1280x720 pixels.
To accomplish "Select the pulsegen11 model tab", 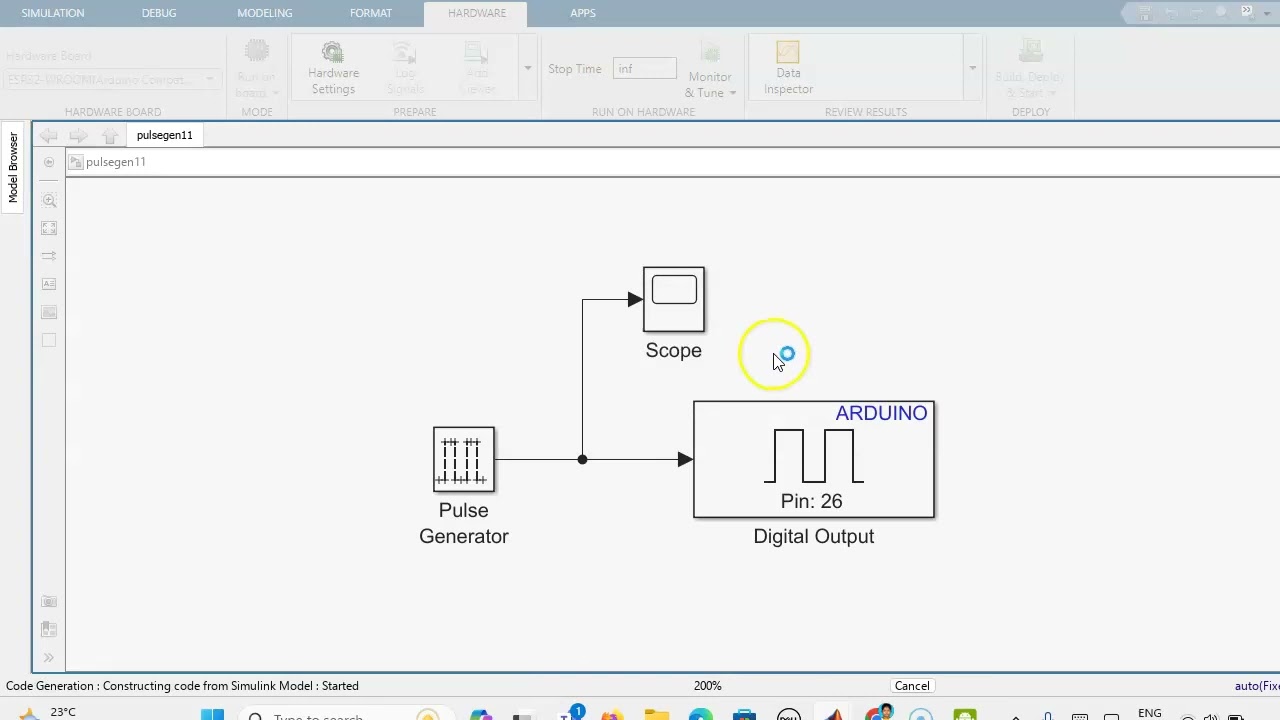I will click(165, 135).
